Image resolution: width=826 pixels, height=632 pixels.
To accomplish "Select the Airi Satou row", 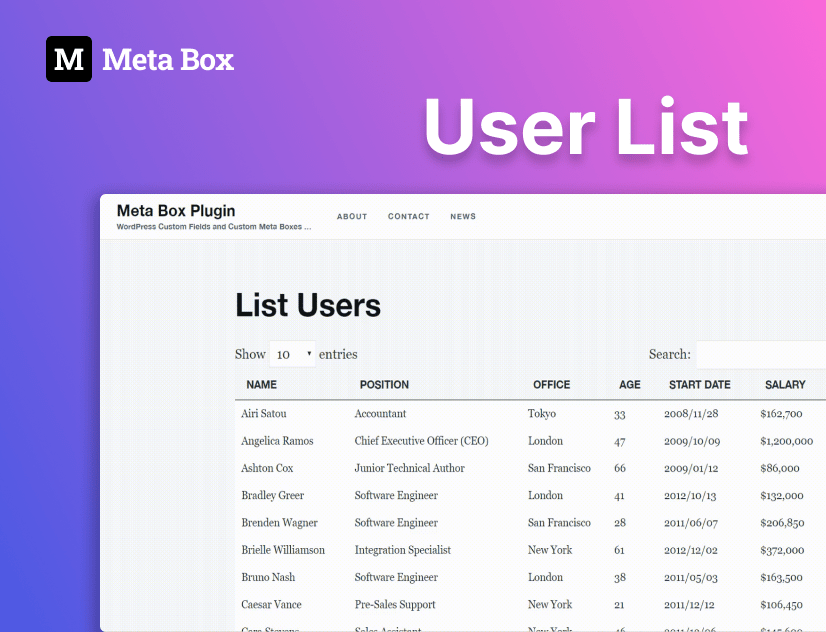I will click(267, 413).
